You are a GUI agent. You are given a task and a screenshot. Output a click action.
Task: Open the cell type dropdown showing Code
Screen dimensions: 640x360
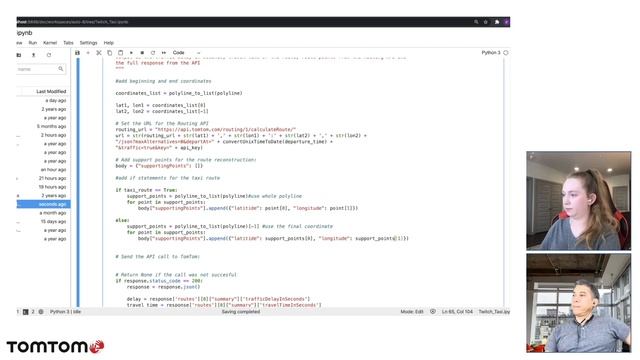186,53
